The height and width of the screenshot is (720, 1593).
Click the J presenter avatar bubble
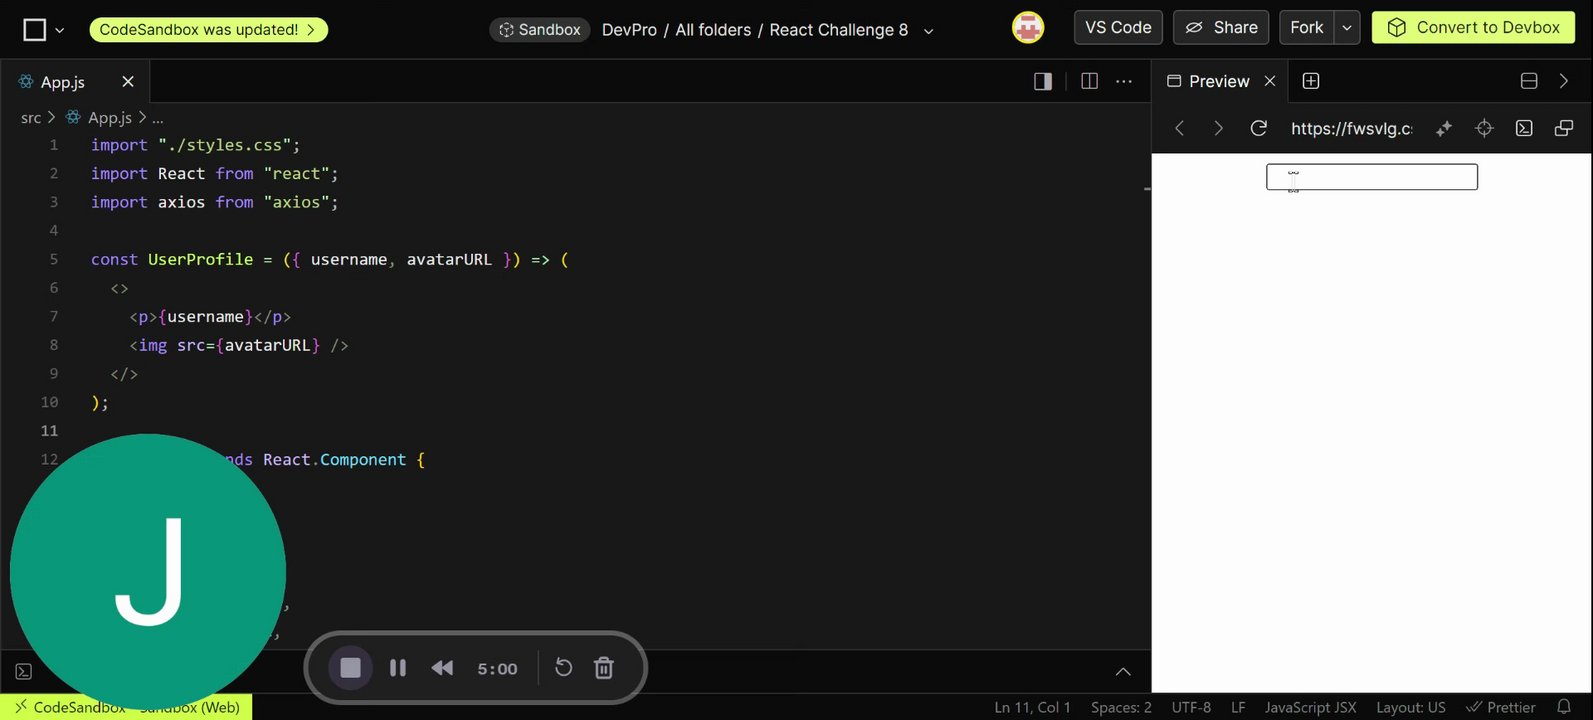tap(148, 572)
